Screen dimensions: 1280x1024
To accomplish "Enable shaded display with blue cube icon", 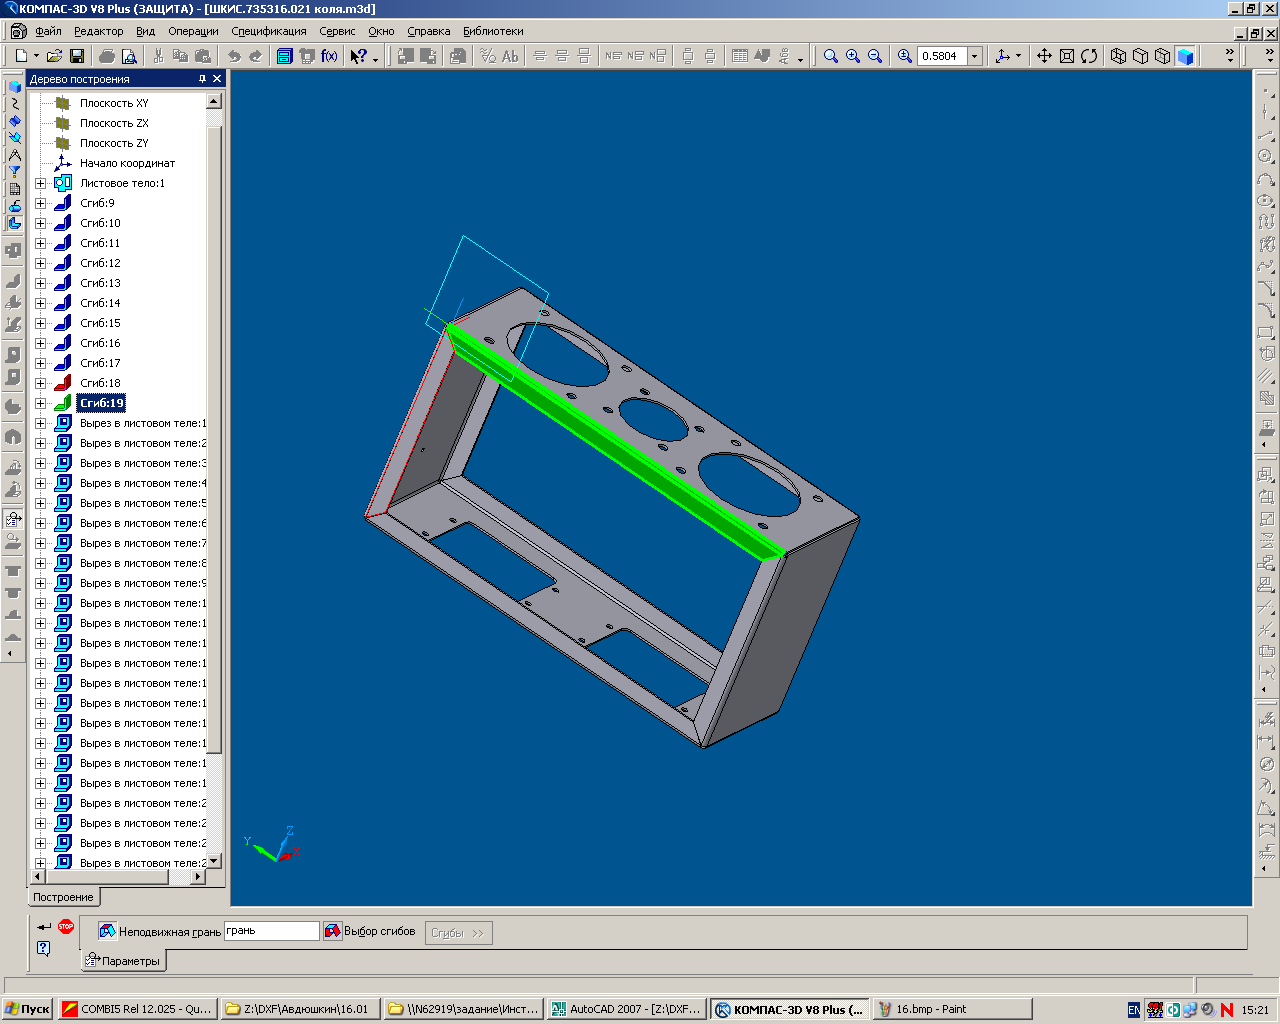I will click(x=1185, y=56).
